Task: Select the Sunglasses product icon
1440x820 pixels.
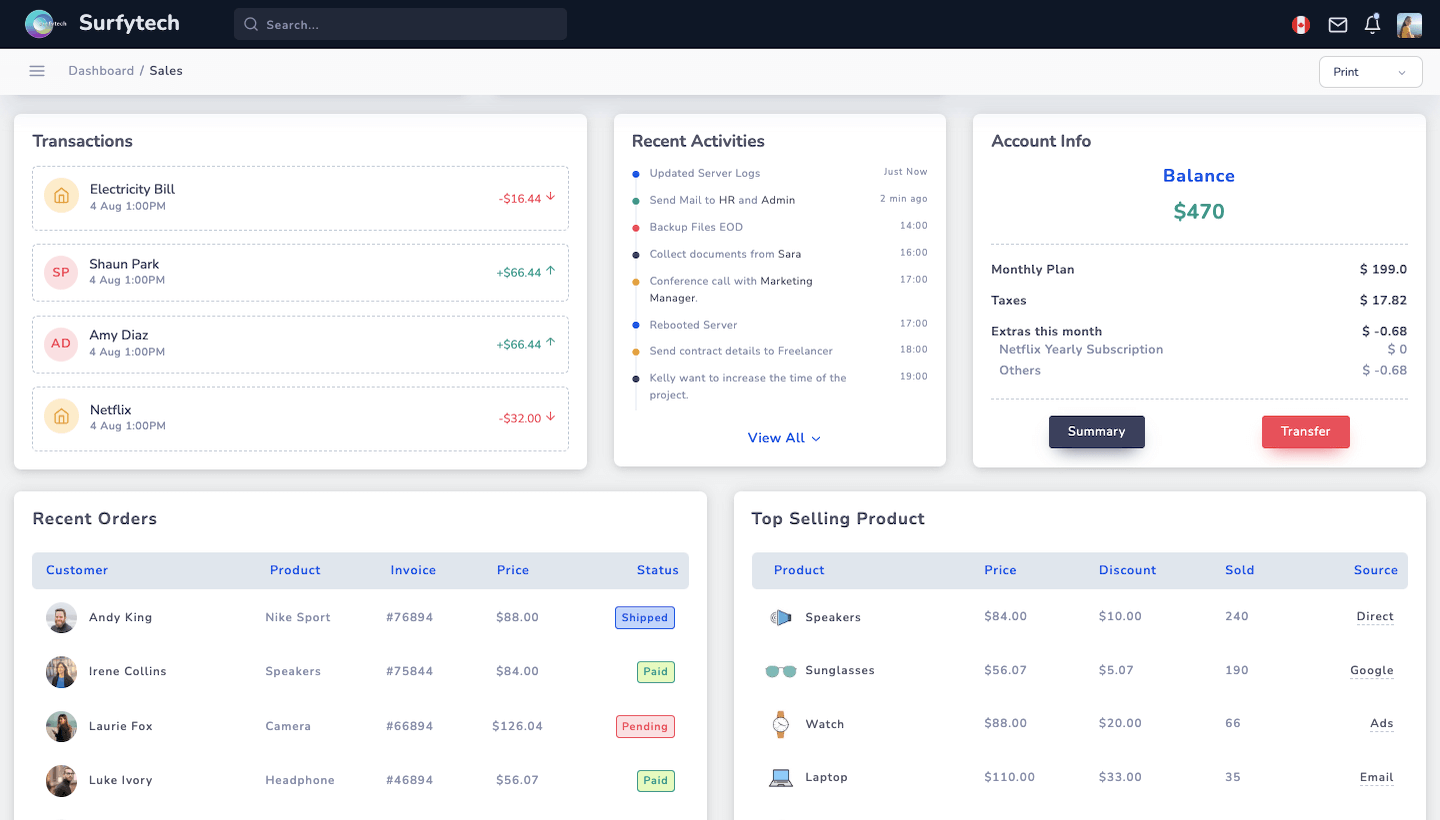Action: [780, 670]
